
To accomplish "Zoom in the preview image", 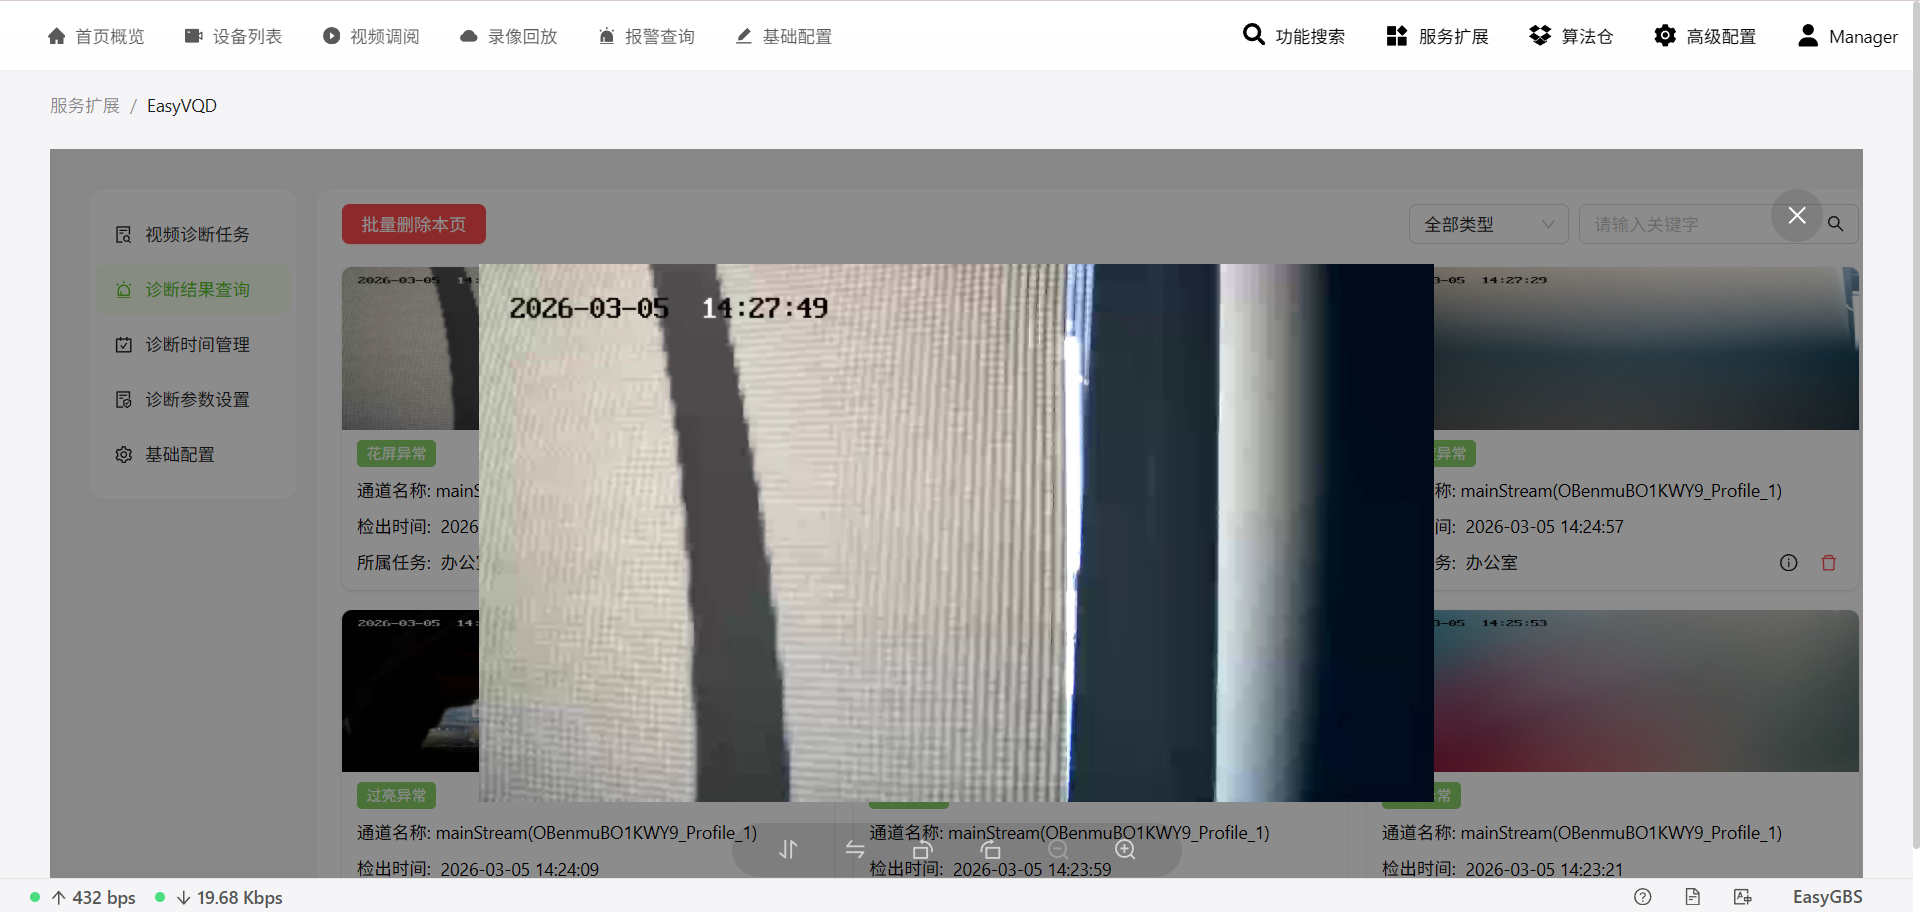I will pos(1125,849).
